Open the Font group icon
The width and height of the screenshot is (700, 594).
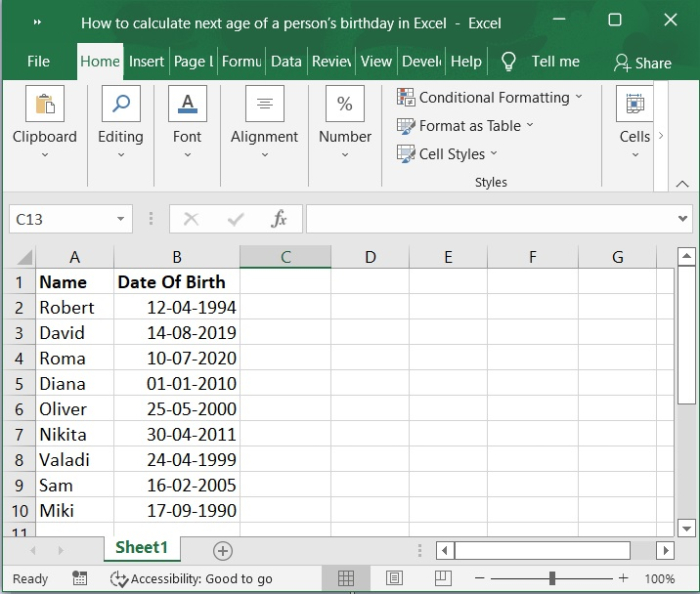(187, 105)
